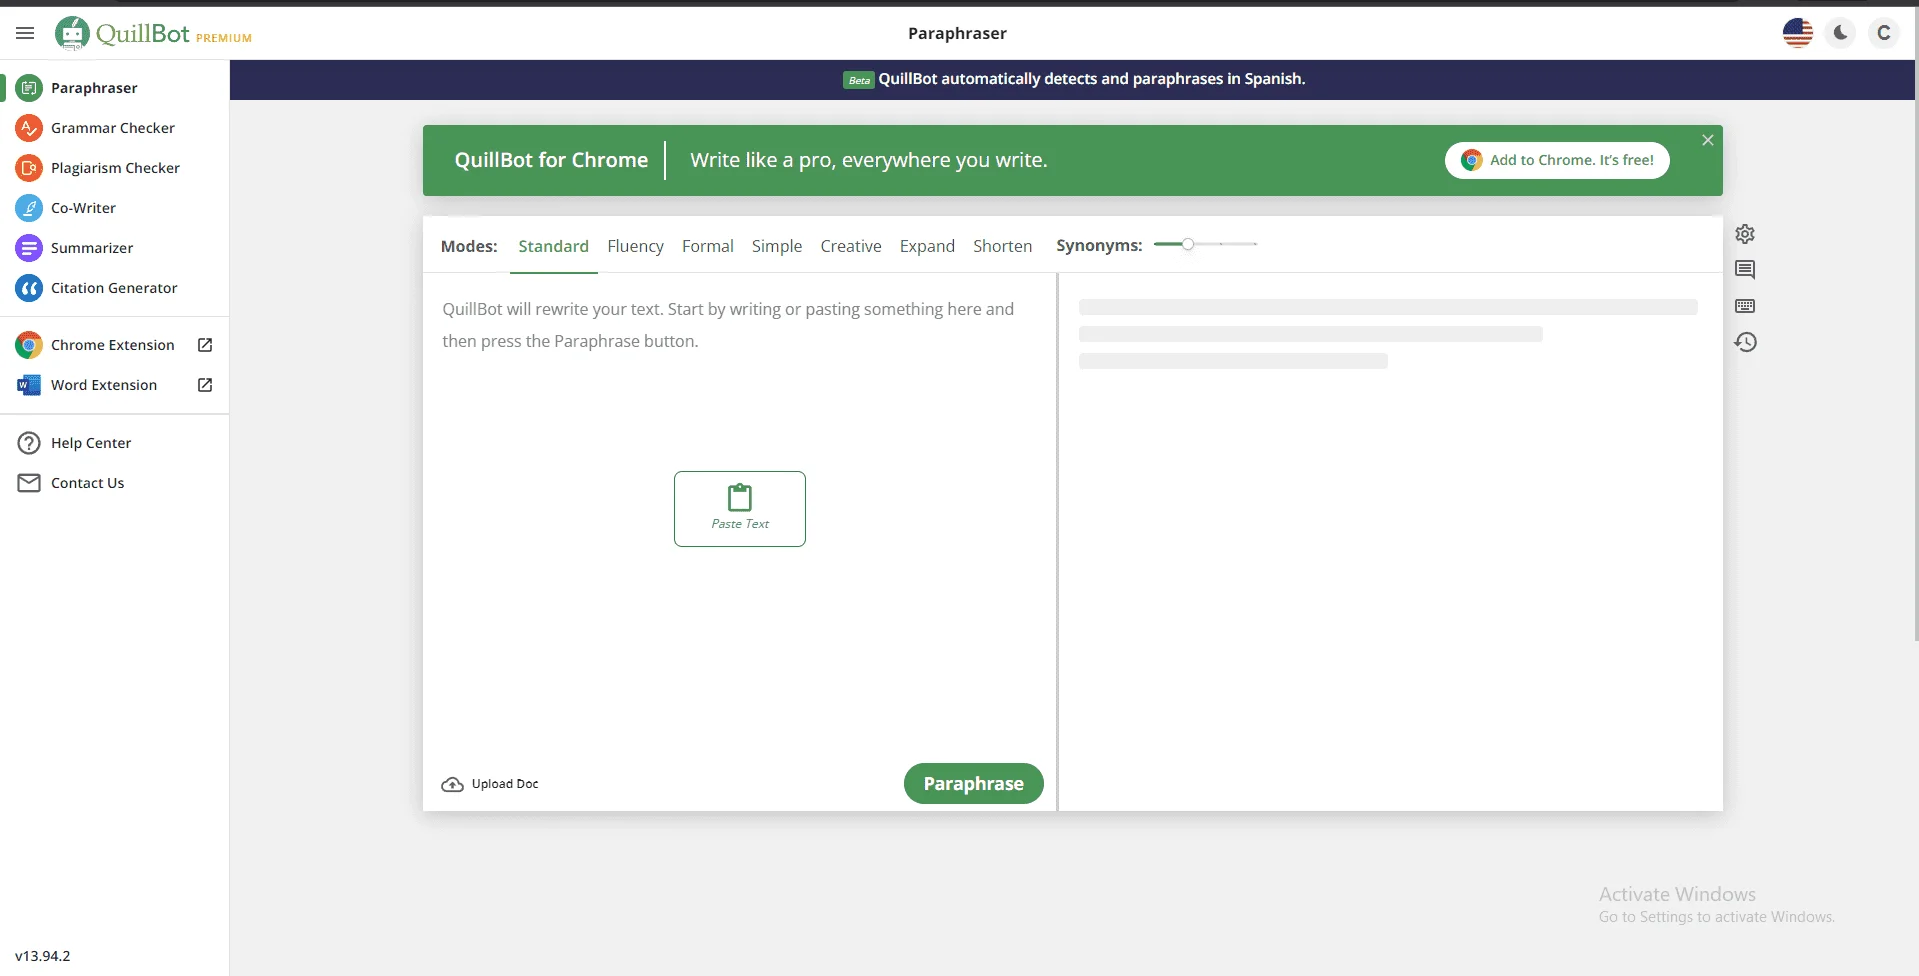Toggle dark mode moon icon
Screen dimensions: 1919x976
tap(1840, 33)
